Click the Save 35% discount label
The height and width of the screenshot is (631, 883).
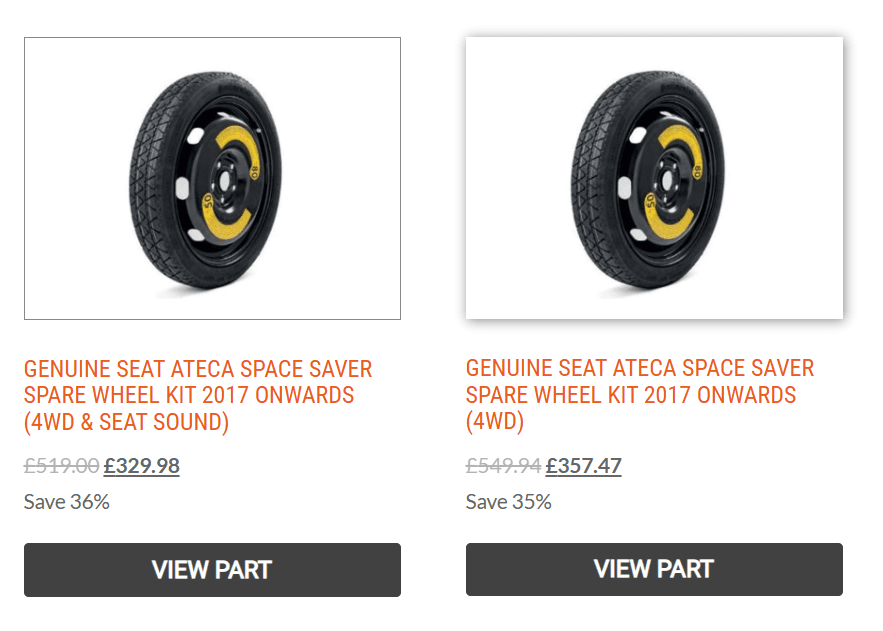pyautogui.click(x=509, y=502)
